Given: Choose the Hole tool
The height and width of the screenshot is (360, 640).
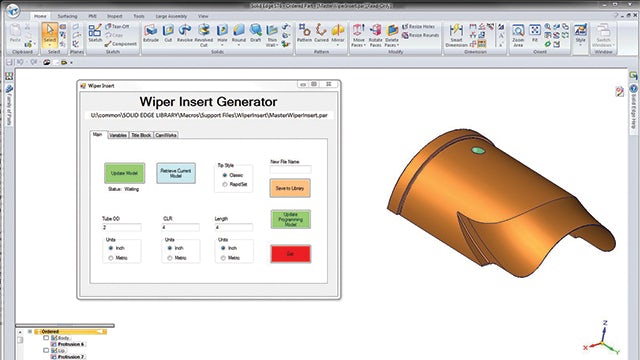Looking at the screenshot, I should 222,33.
